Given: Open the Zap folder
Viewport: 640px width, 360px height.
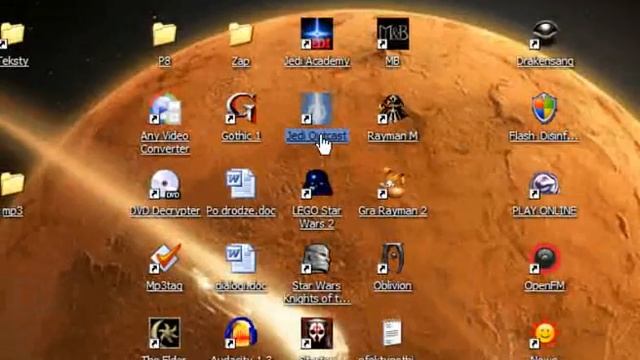Looking at the screenshot, I should (x=240, y=34).
